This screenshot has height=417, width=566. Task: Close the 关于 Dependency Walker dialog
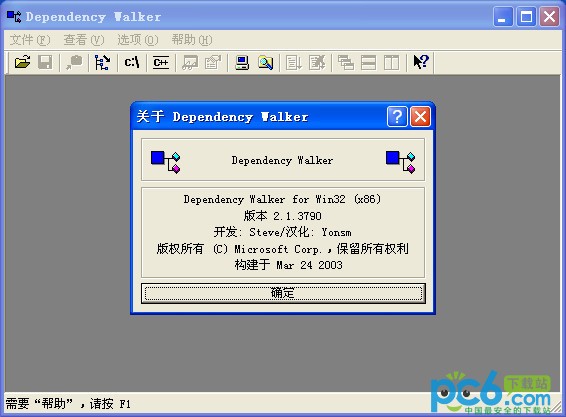[x=420, y=117]
